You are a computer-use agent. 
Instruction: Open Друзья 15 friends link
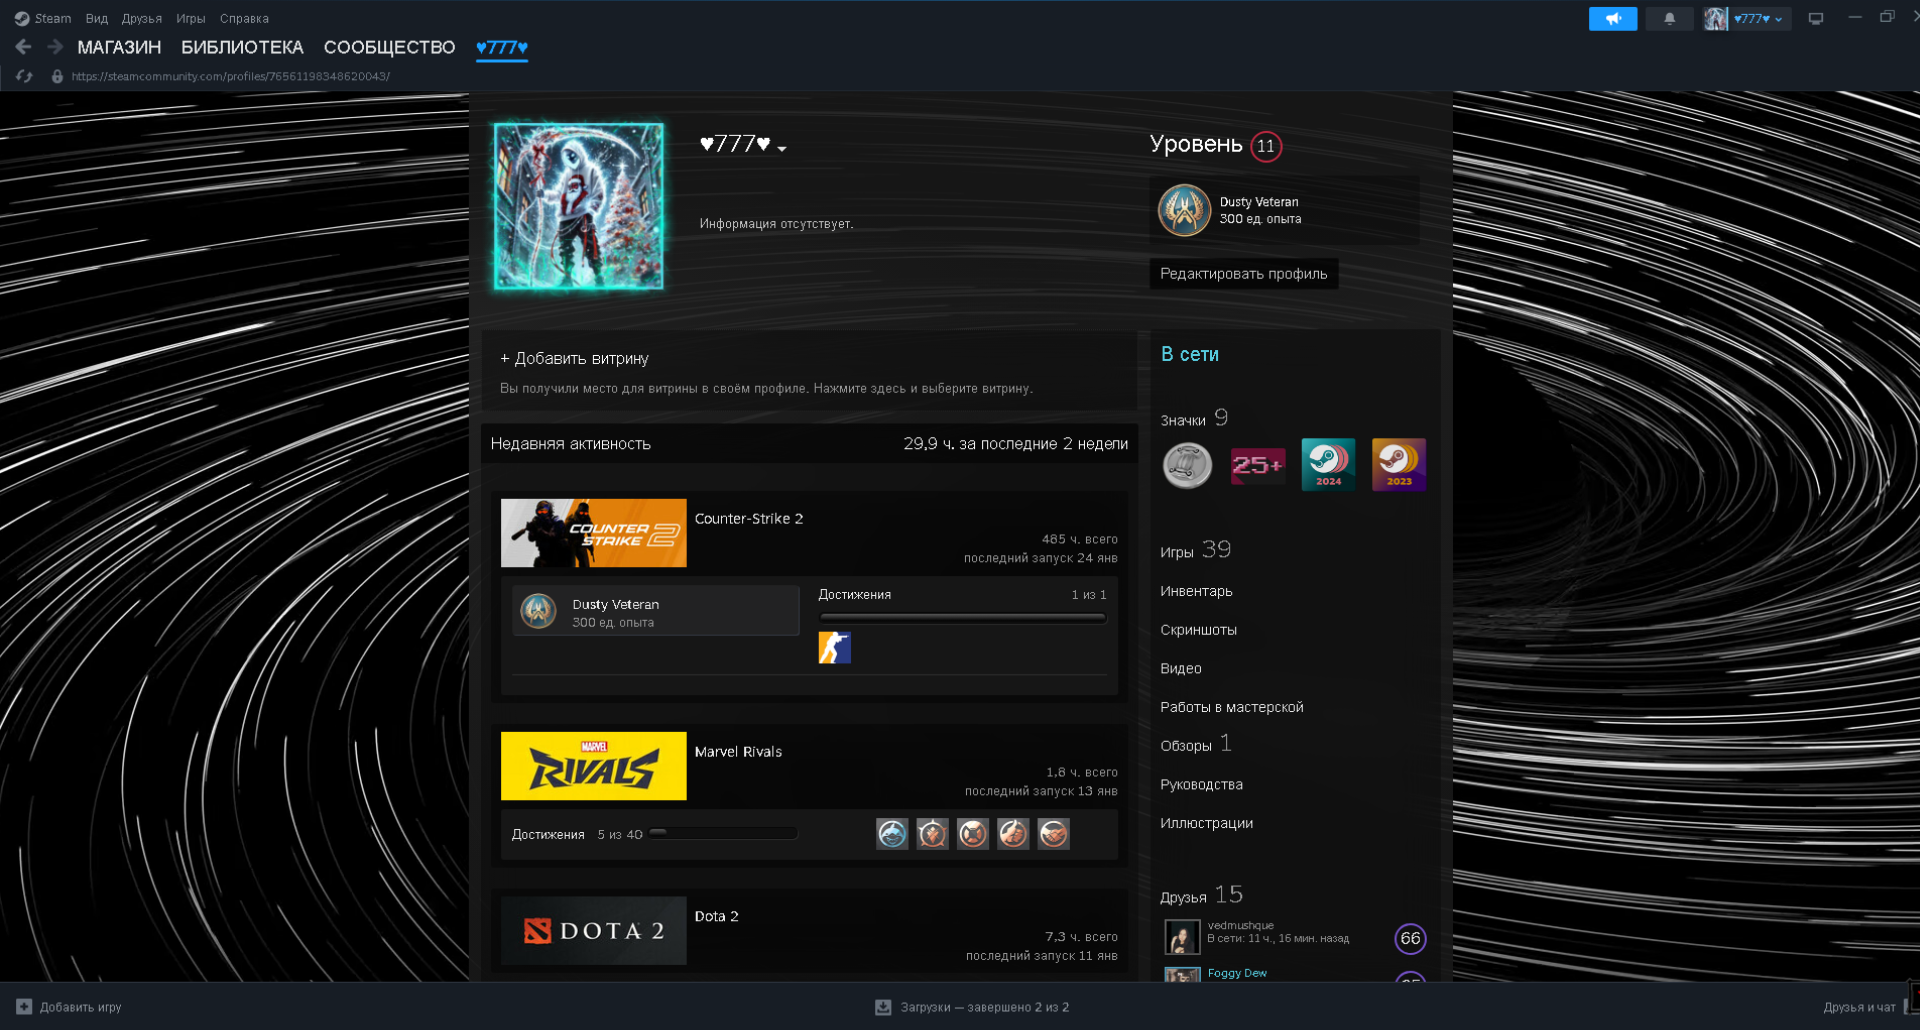click(x=1201, y=895)
